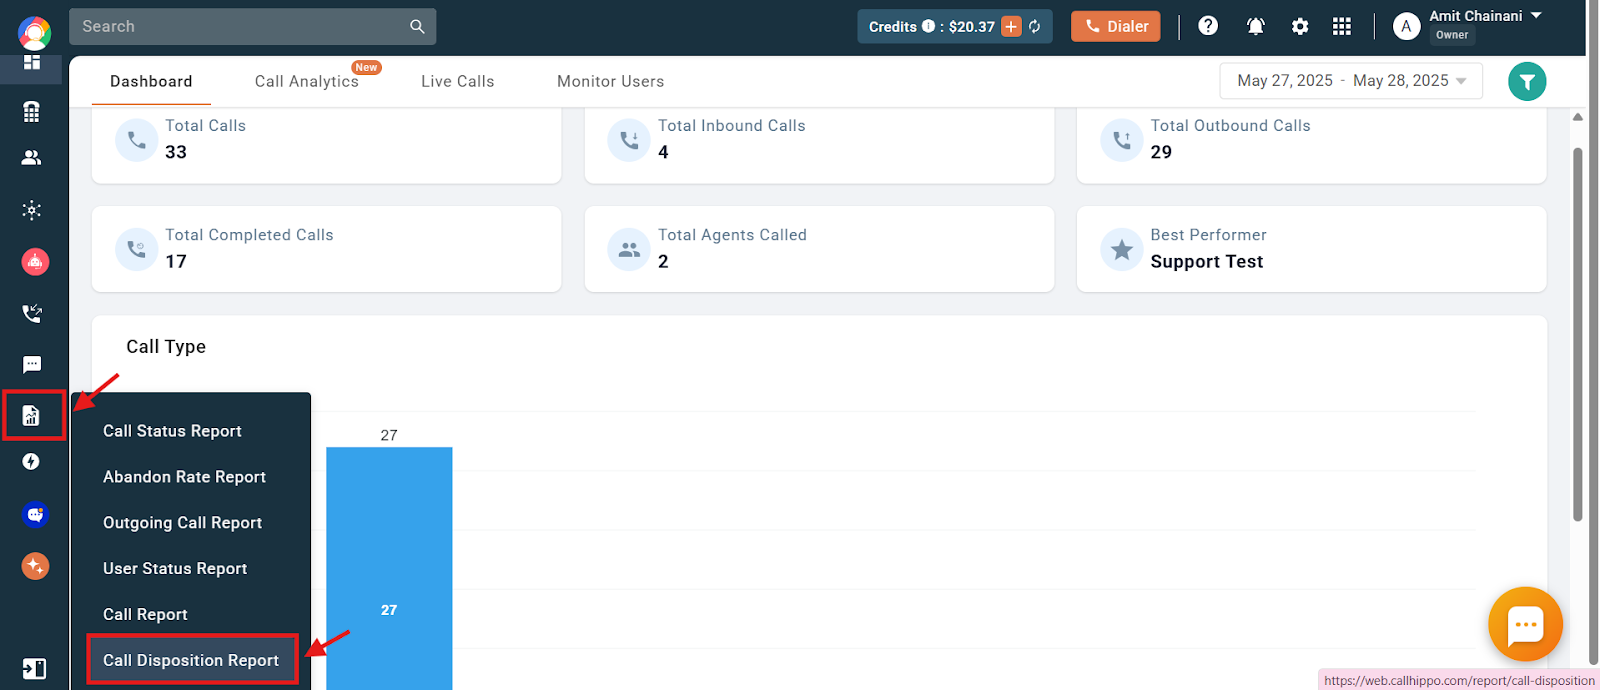
Task: Open the date range picker dropdown
Action: tap(1351, 81)
